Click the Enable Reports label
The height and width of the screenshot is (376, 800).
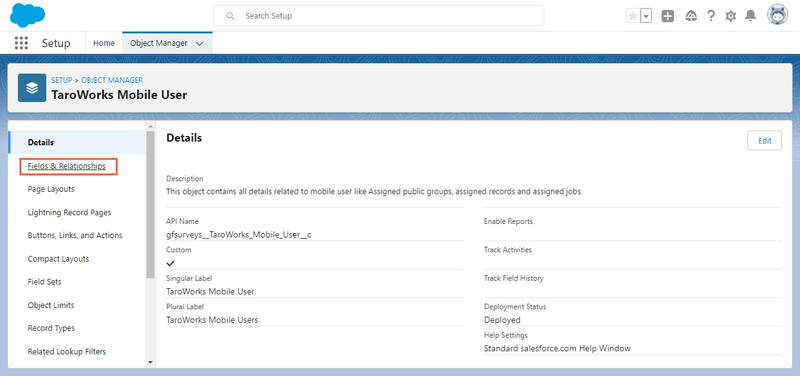point(508,221)
